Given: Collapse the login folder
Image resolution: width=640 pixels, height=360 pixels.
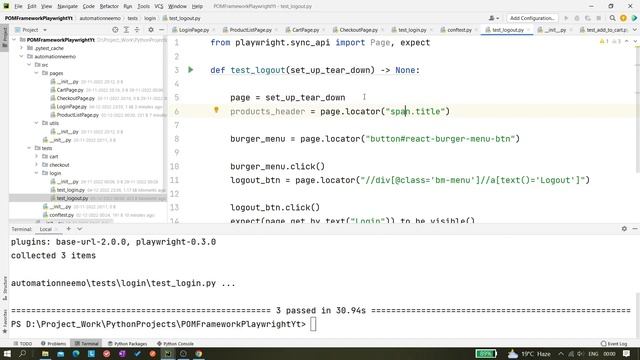Looking at the screenshot, I should point(36,173).
